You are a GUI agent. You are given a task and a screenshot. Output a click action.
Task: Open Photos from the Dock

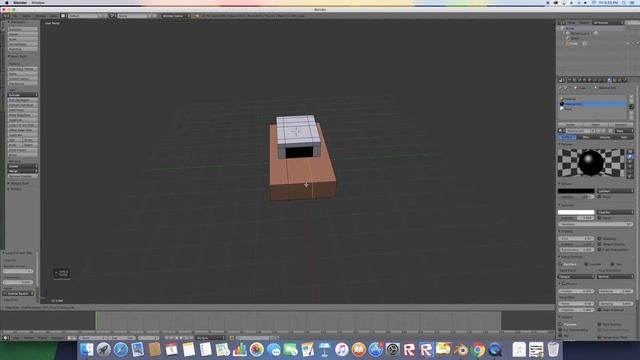coord(257,350)
